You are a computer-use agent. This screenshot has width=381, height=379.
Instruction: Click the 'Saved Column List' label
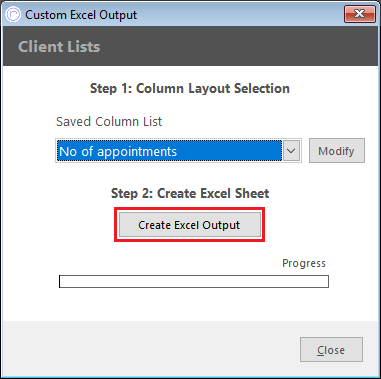(x=109, y=122)
